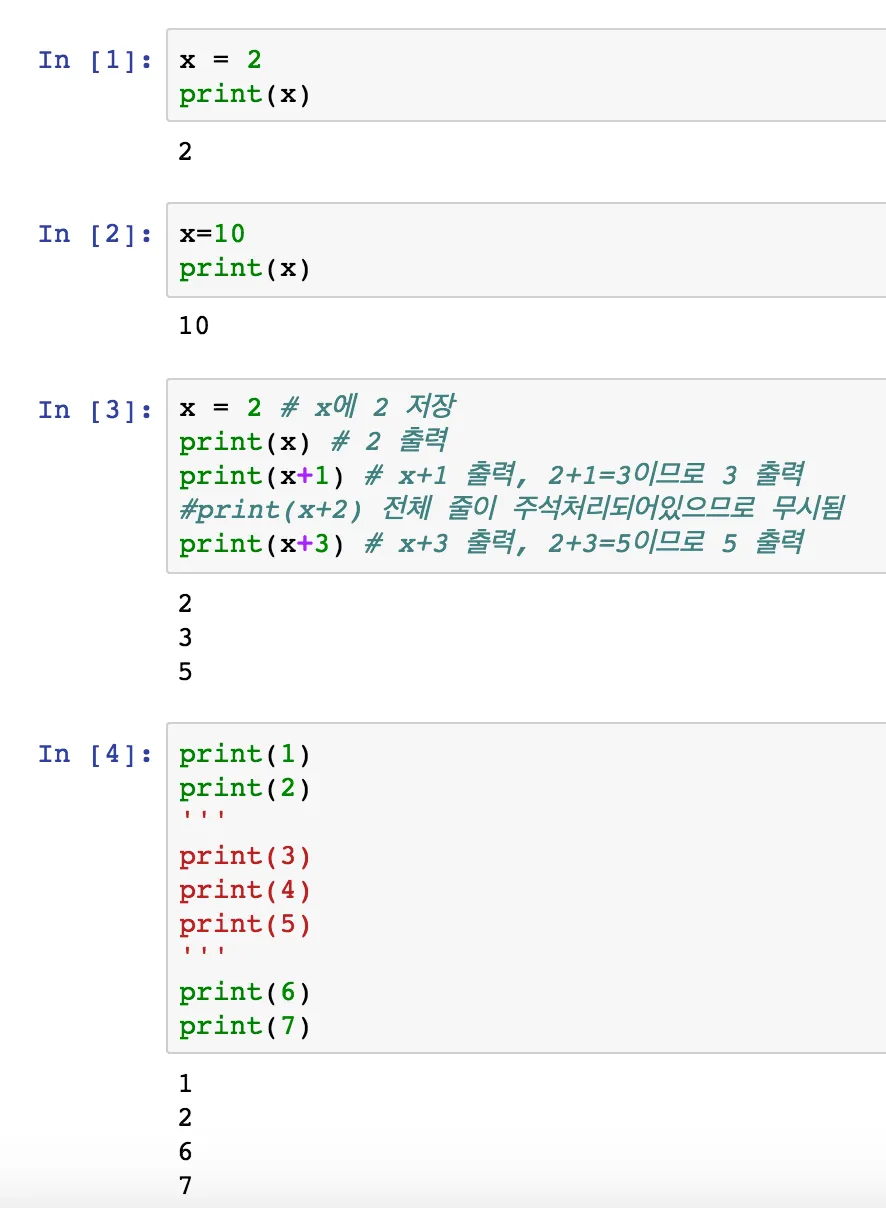This screenshot has height=1208, width=886.
Task: Click the red 'print(5)' line
Action: tap(245, 924)
